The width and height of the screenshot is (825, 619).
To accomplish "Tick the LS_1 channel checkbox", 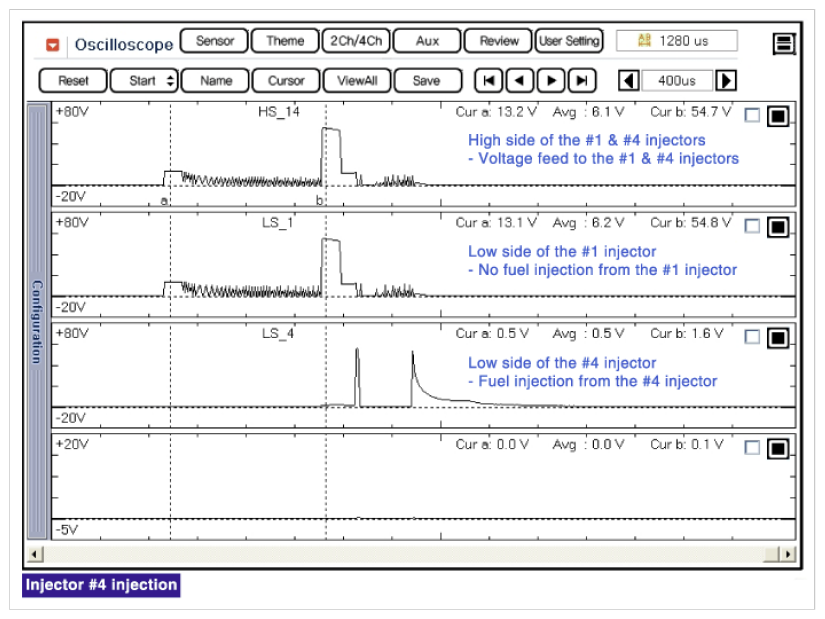I will tap(752, 226).
